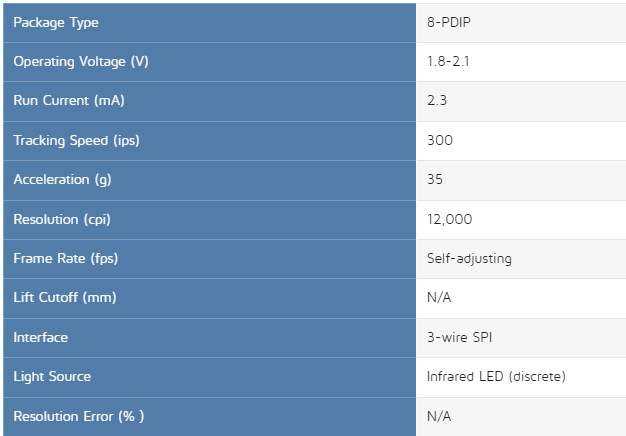Click the Acceleration (g) row header
Viewport: 626px width, 436px height.
click(x=209, y=180)
